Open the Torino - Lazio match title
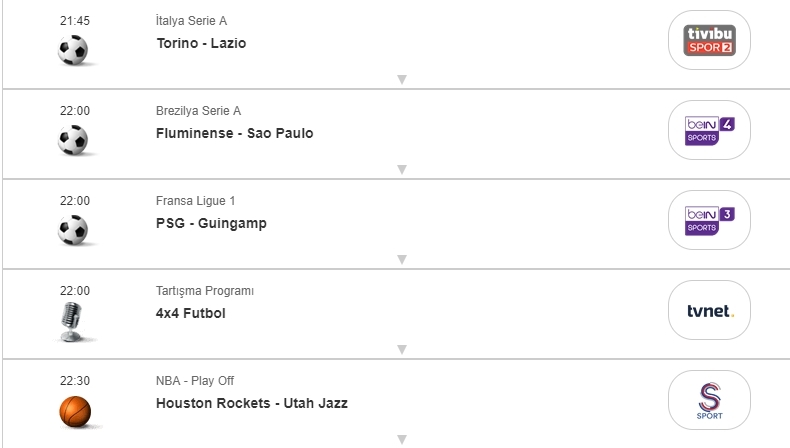The height and width of the screenshot is (448, 790). [201, 43]
